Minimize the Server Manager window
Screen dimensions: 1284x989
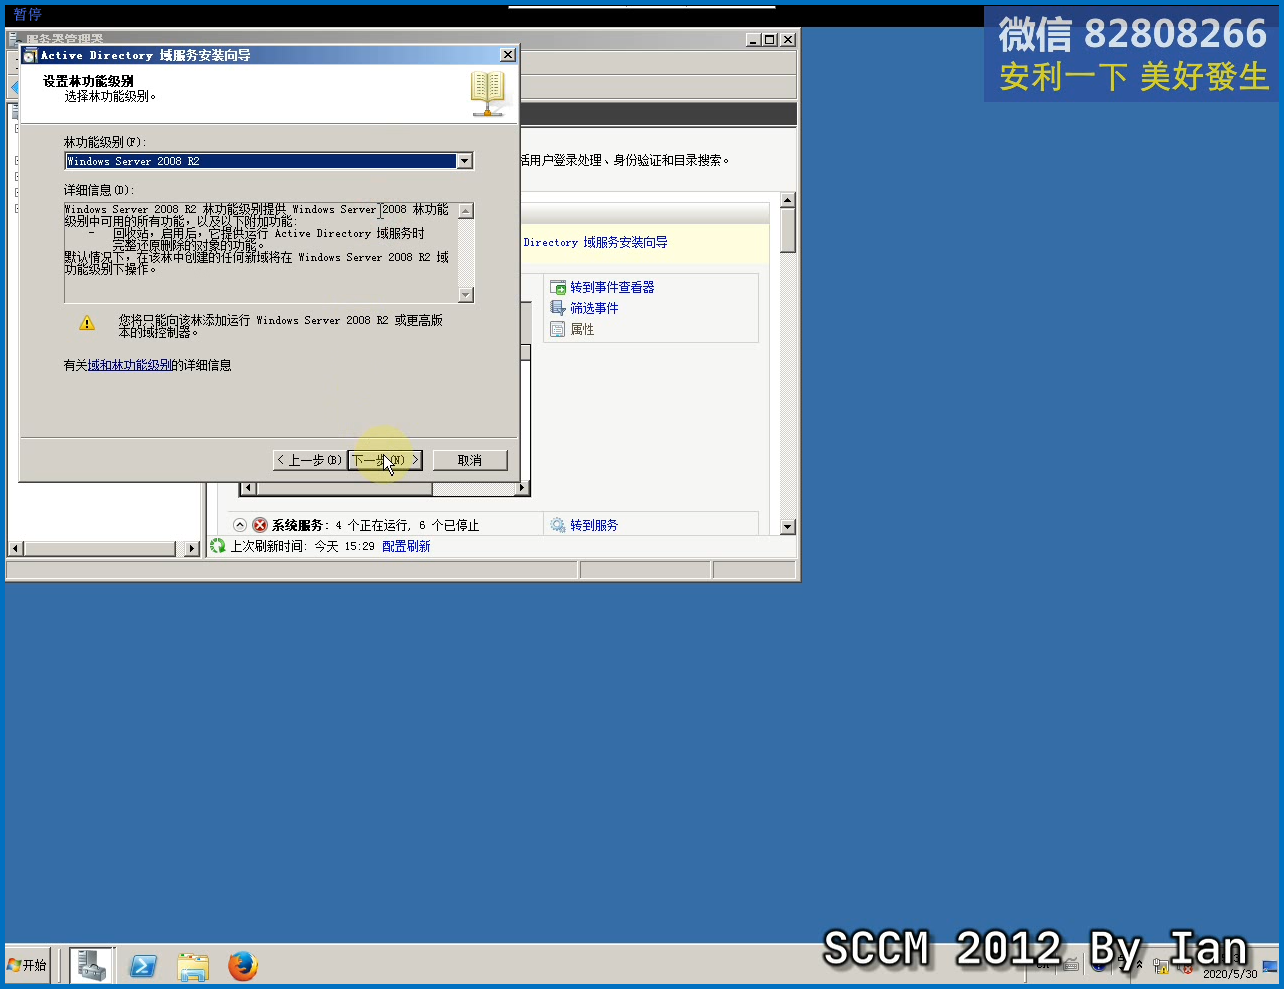point(754,40)
